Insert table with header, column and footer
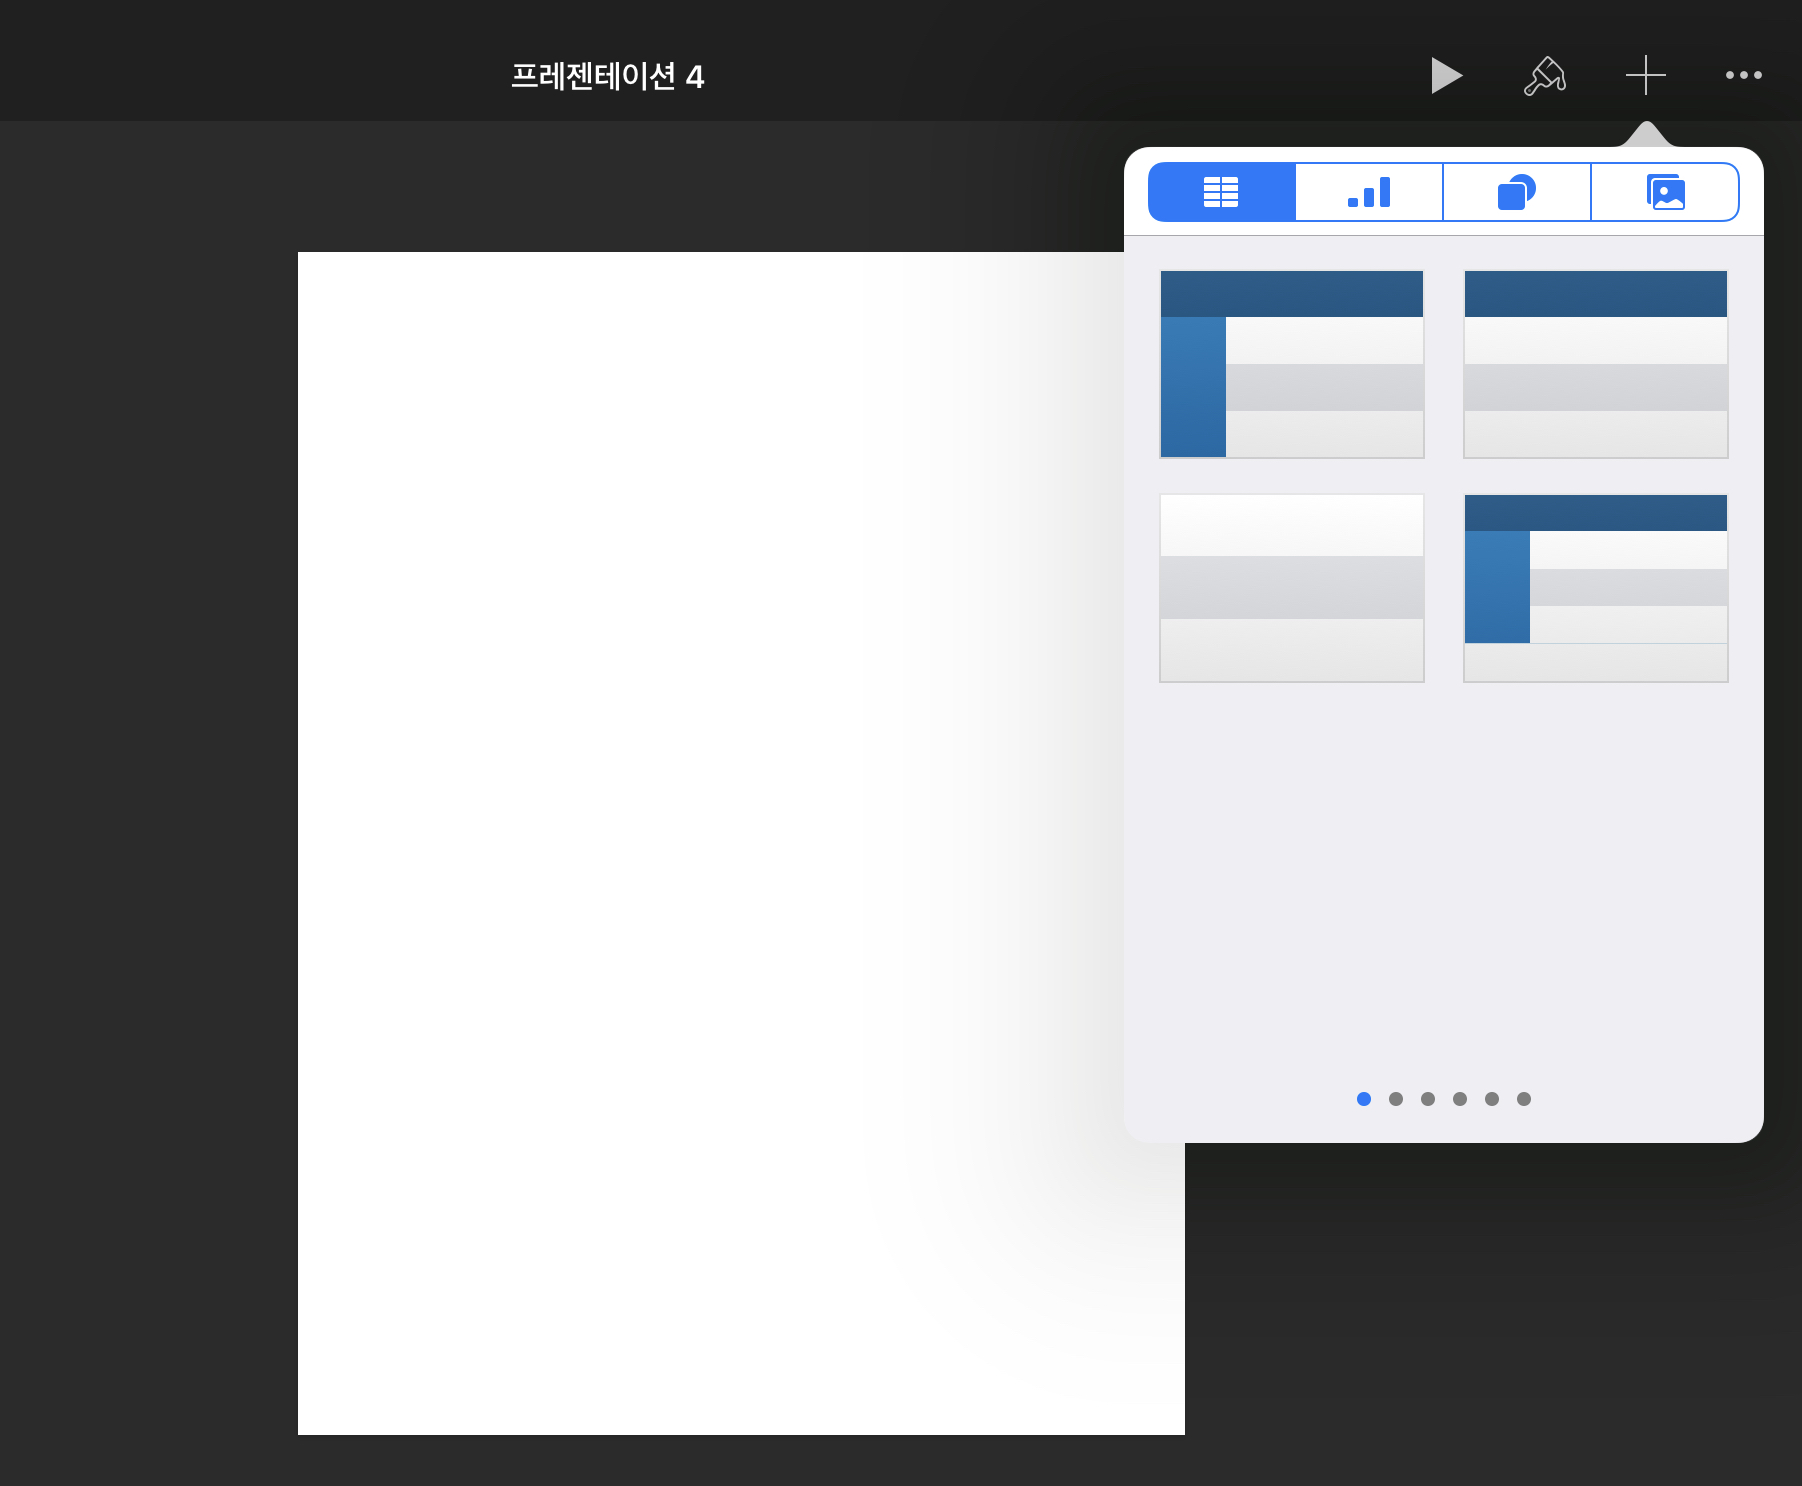 click(x=1596, y=588)
